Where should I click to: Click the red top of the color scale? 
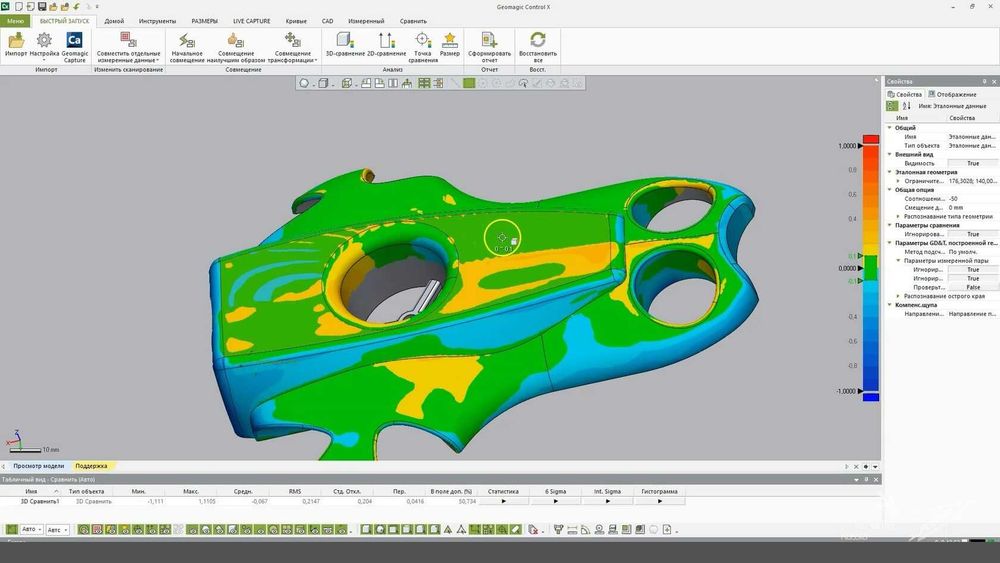[871, 139]
